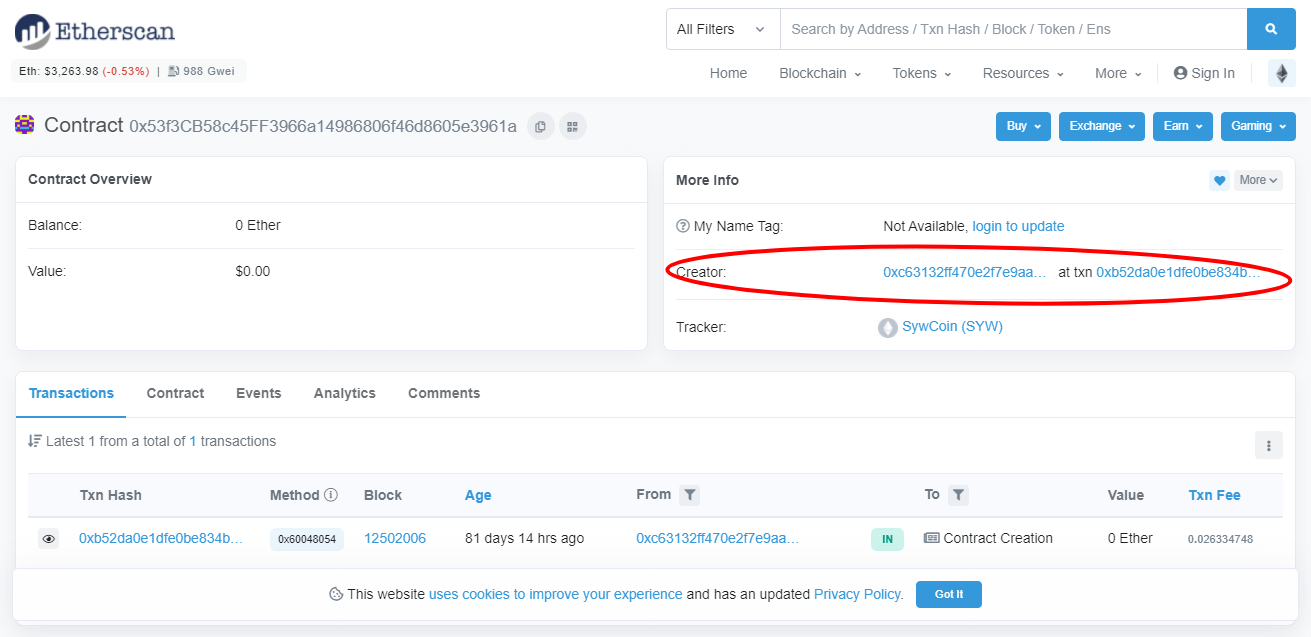Screen dimensions: 1311x637
Task: Open the Privacy Policy link
Action: [x=858, y=594]
